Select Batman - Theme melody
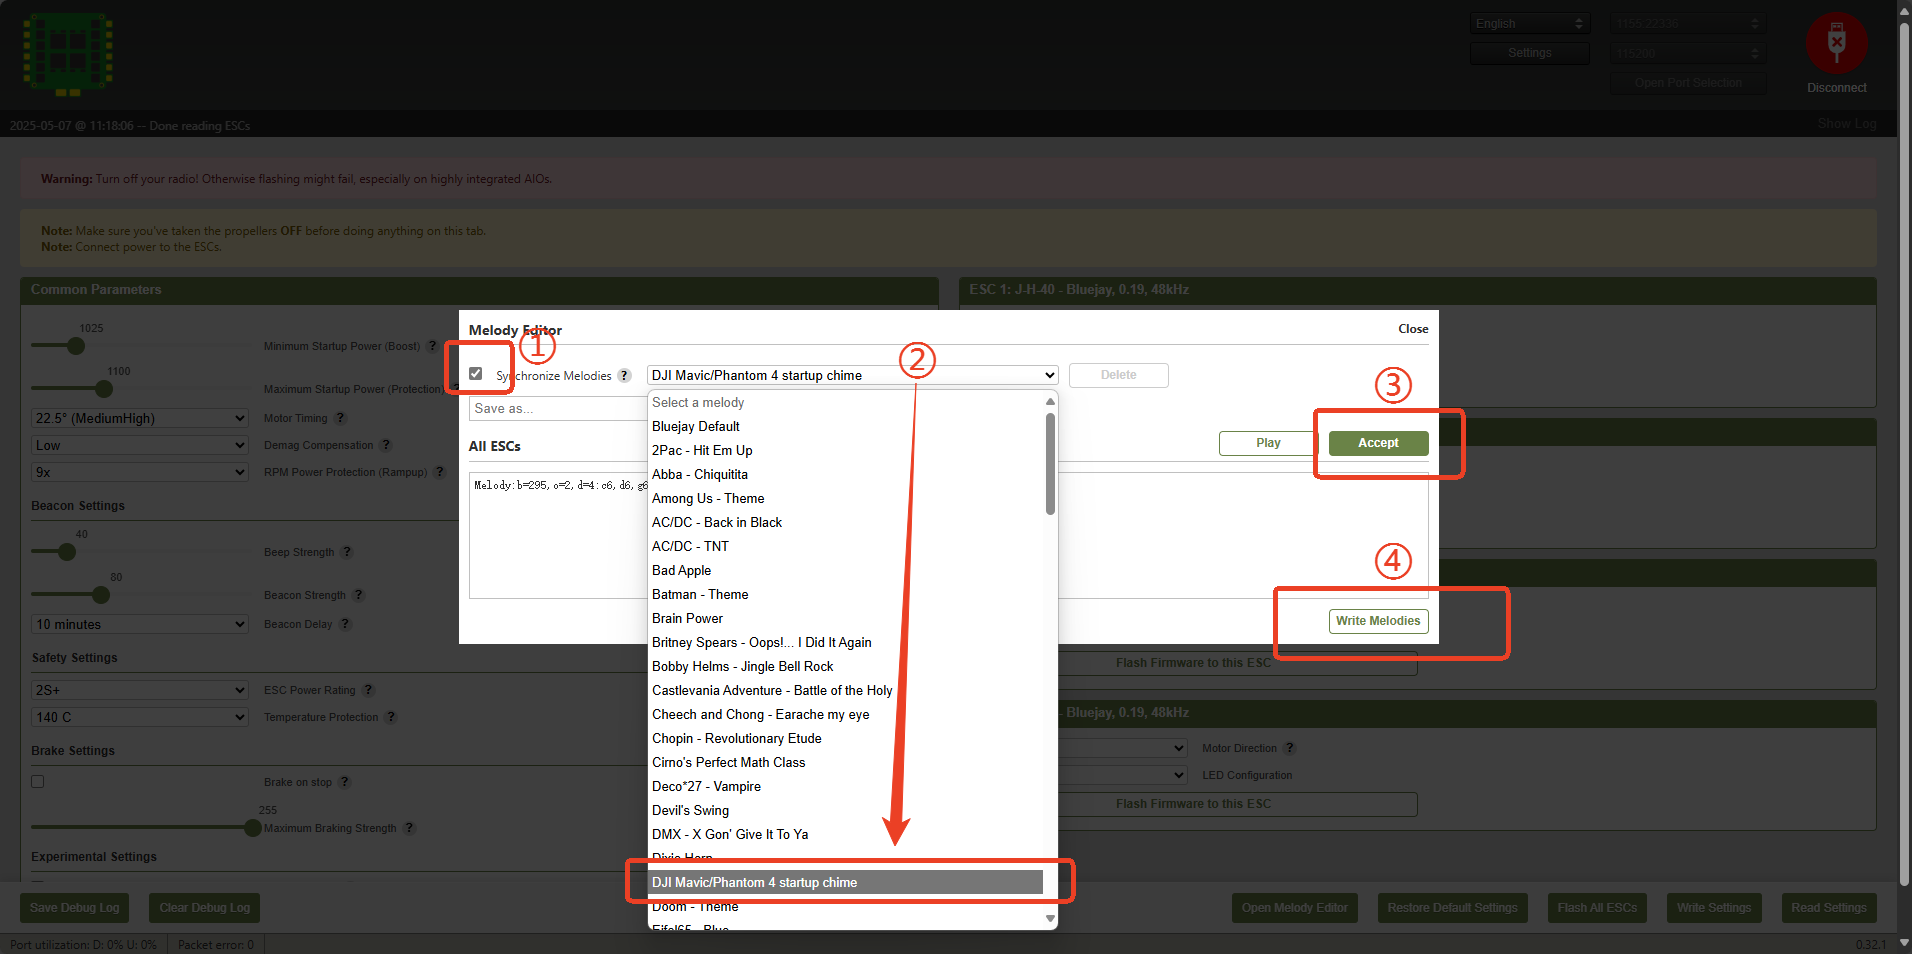The height and width of the screenshot is (954, 1912). (x=845, y=594)
